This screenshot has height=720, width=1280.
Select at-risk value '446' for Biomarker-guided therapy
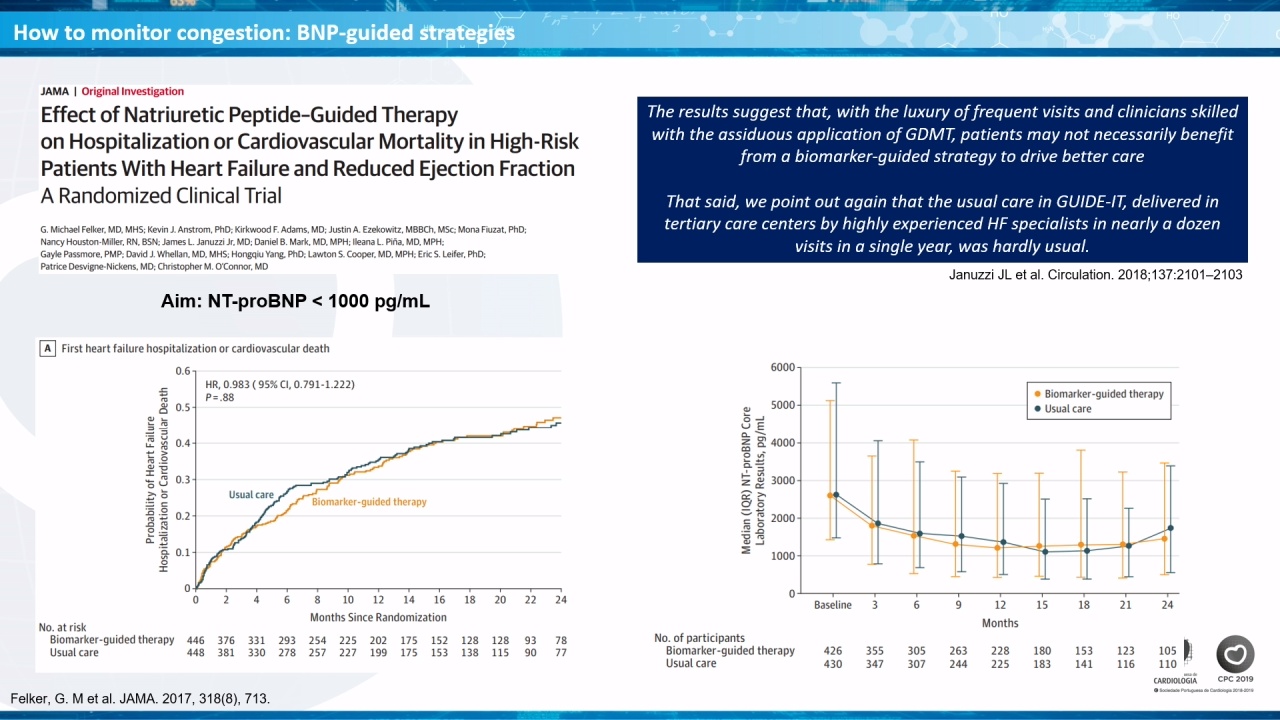point(197,640)
